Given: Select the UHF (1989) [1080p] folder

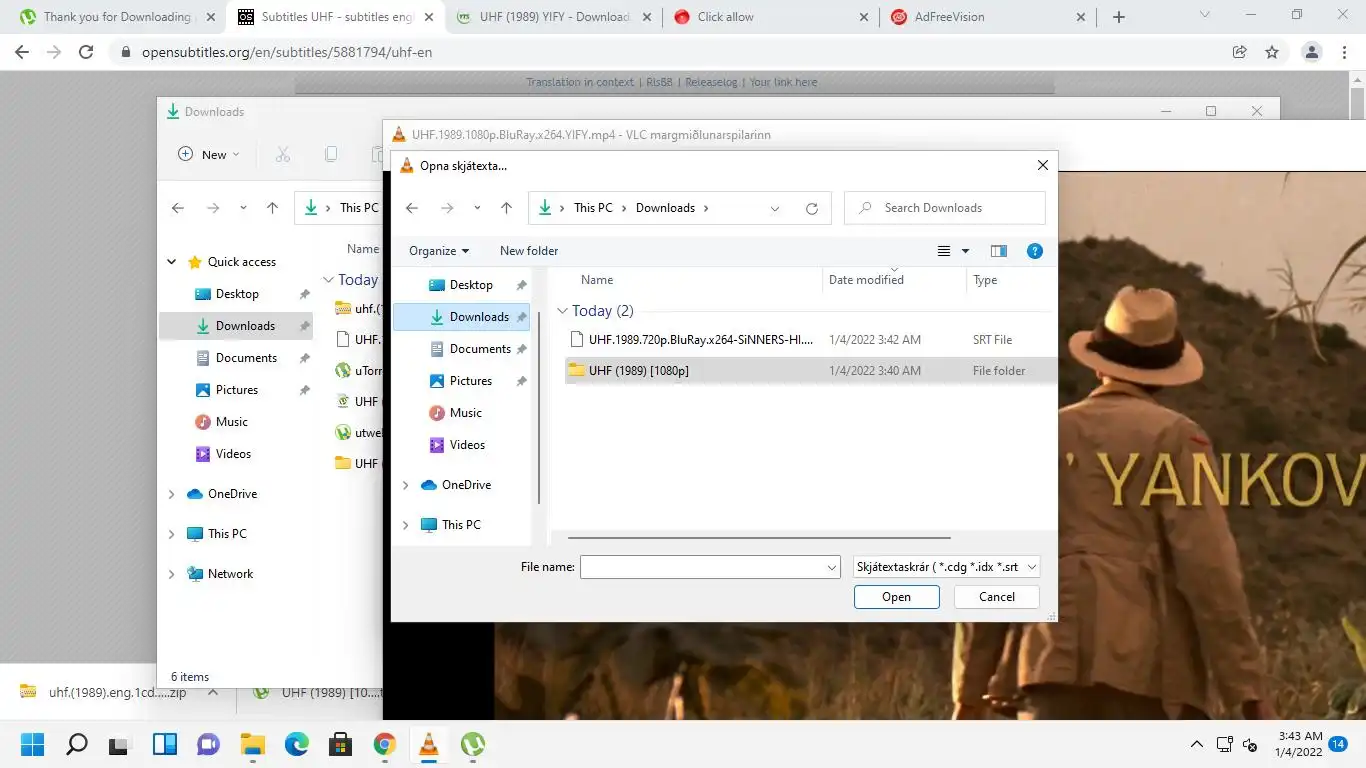Looking at the screenshot, I should click(x=810, y=370).
